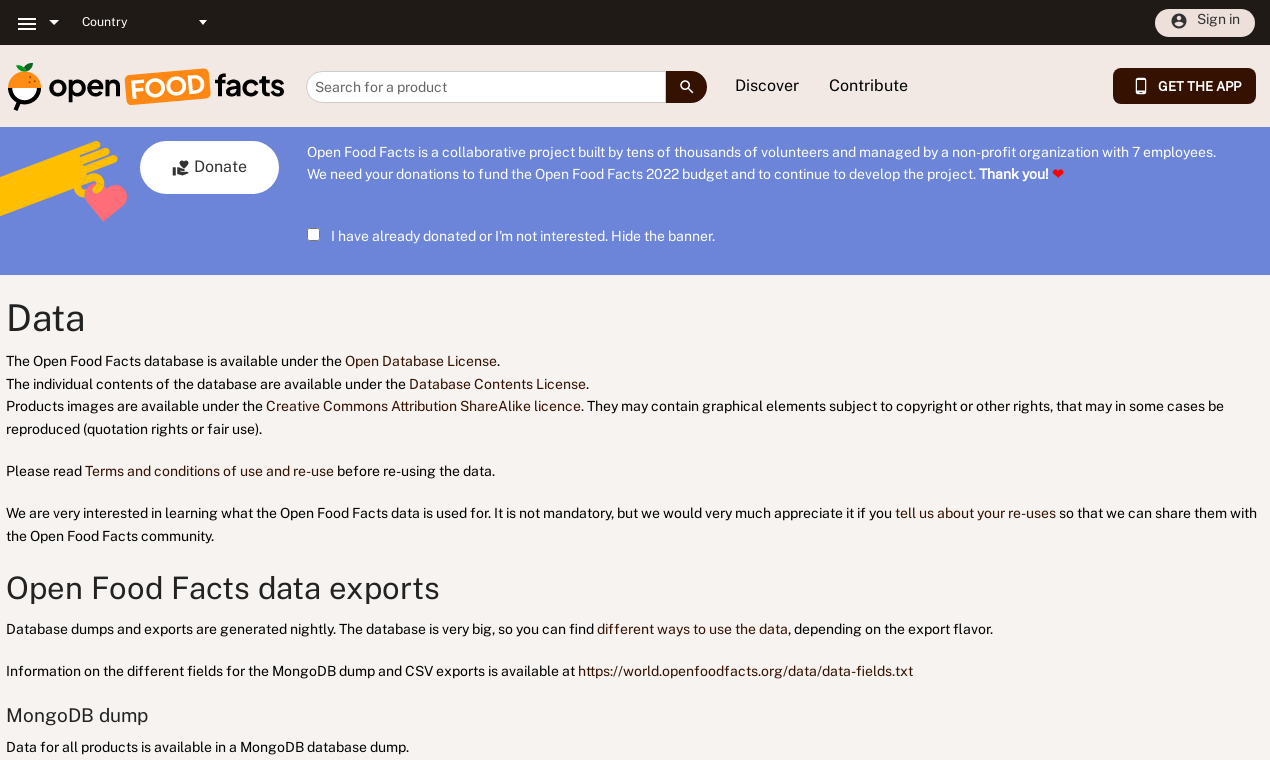1270x760 pixels.
Task: Open the data-fields.txt link
Action: [745, 671]
